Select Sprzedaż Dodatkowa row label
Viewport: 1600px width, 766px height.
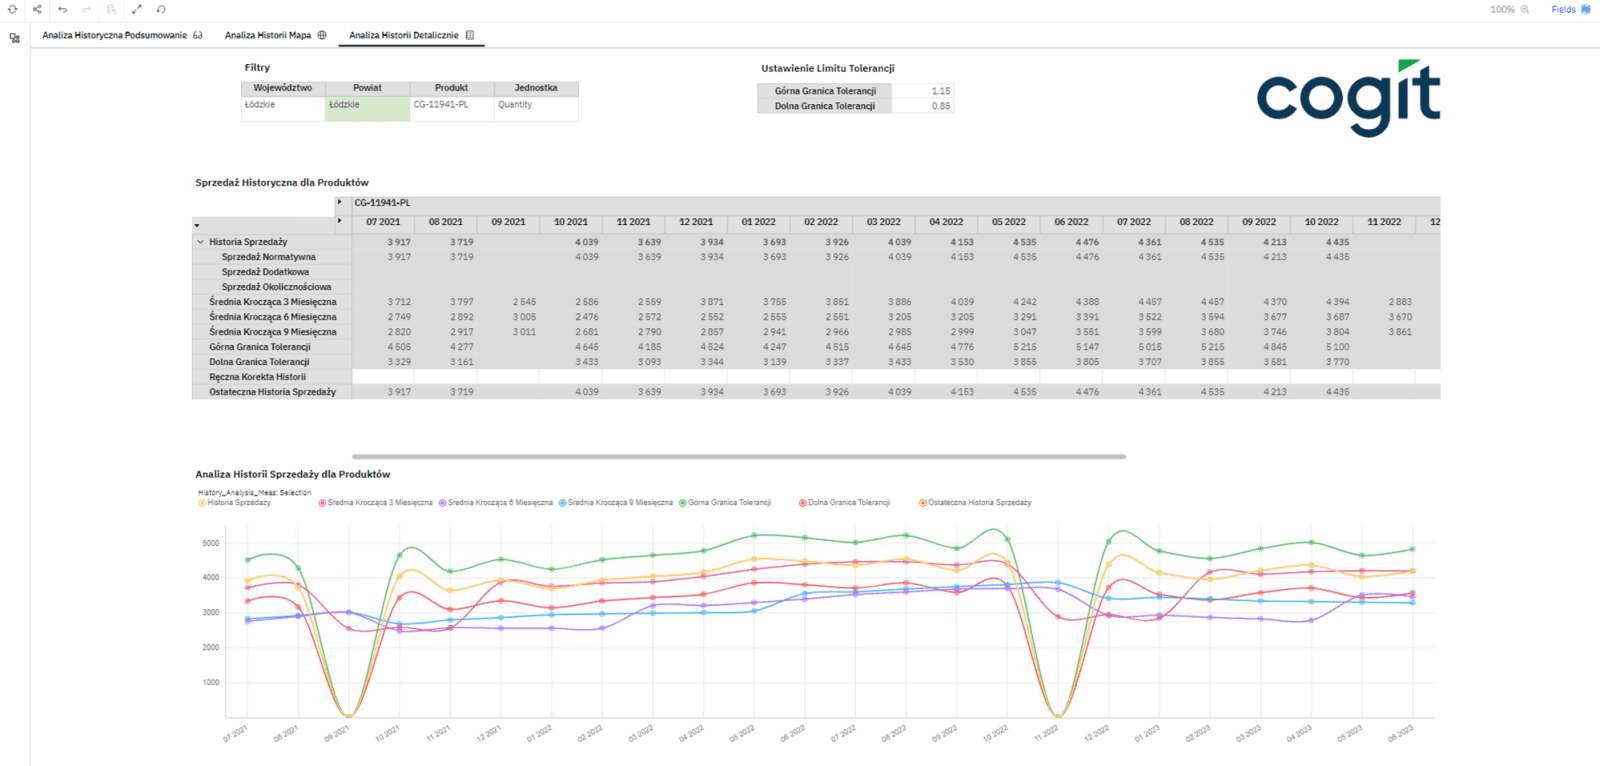pyautogui.click(x=265, y=272)
